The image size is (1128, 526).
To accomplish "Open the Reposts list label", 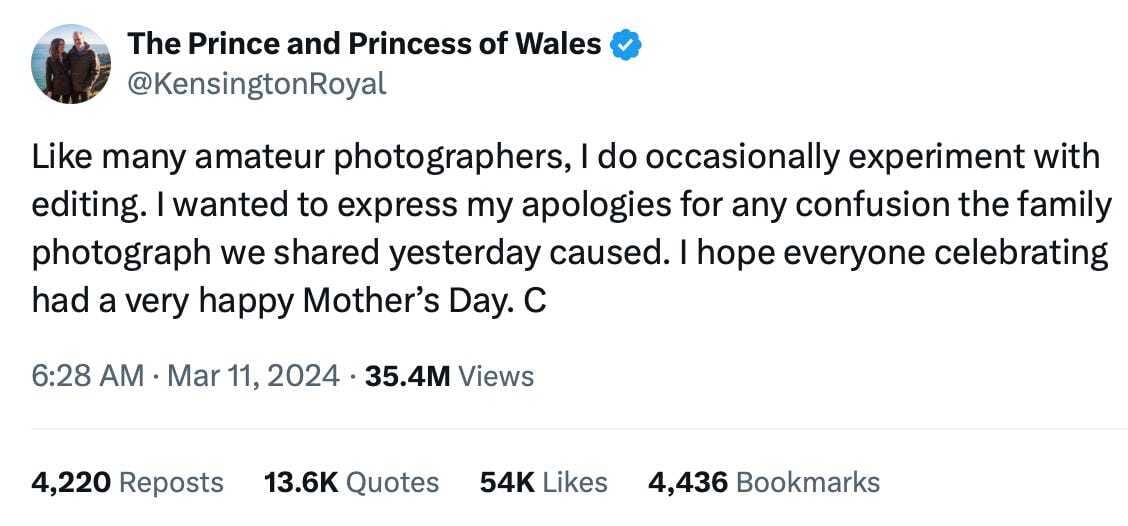I will pyautogui.click(x=171, y=482).
